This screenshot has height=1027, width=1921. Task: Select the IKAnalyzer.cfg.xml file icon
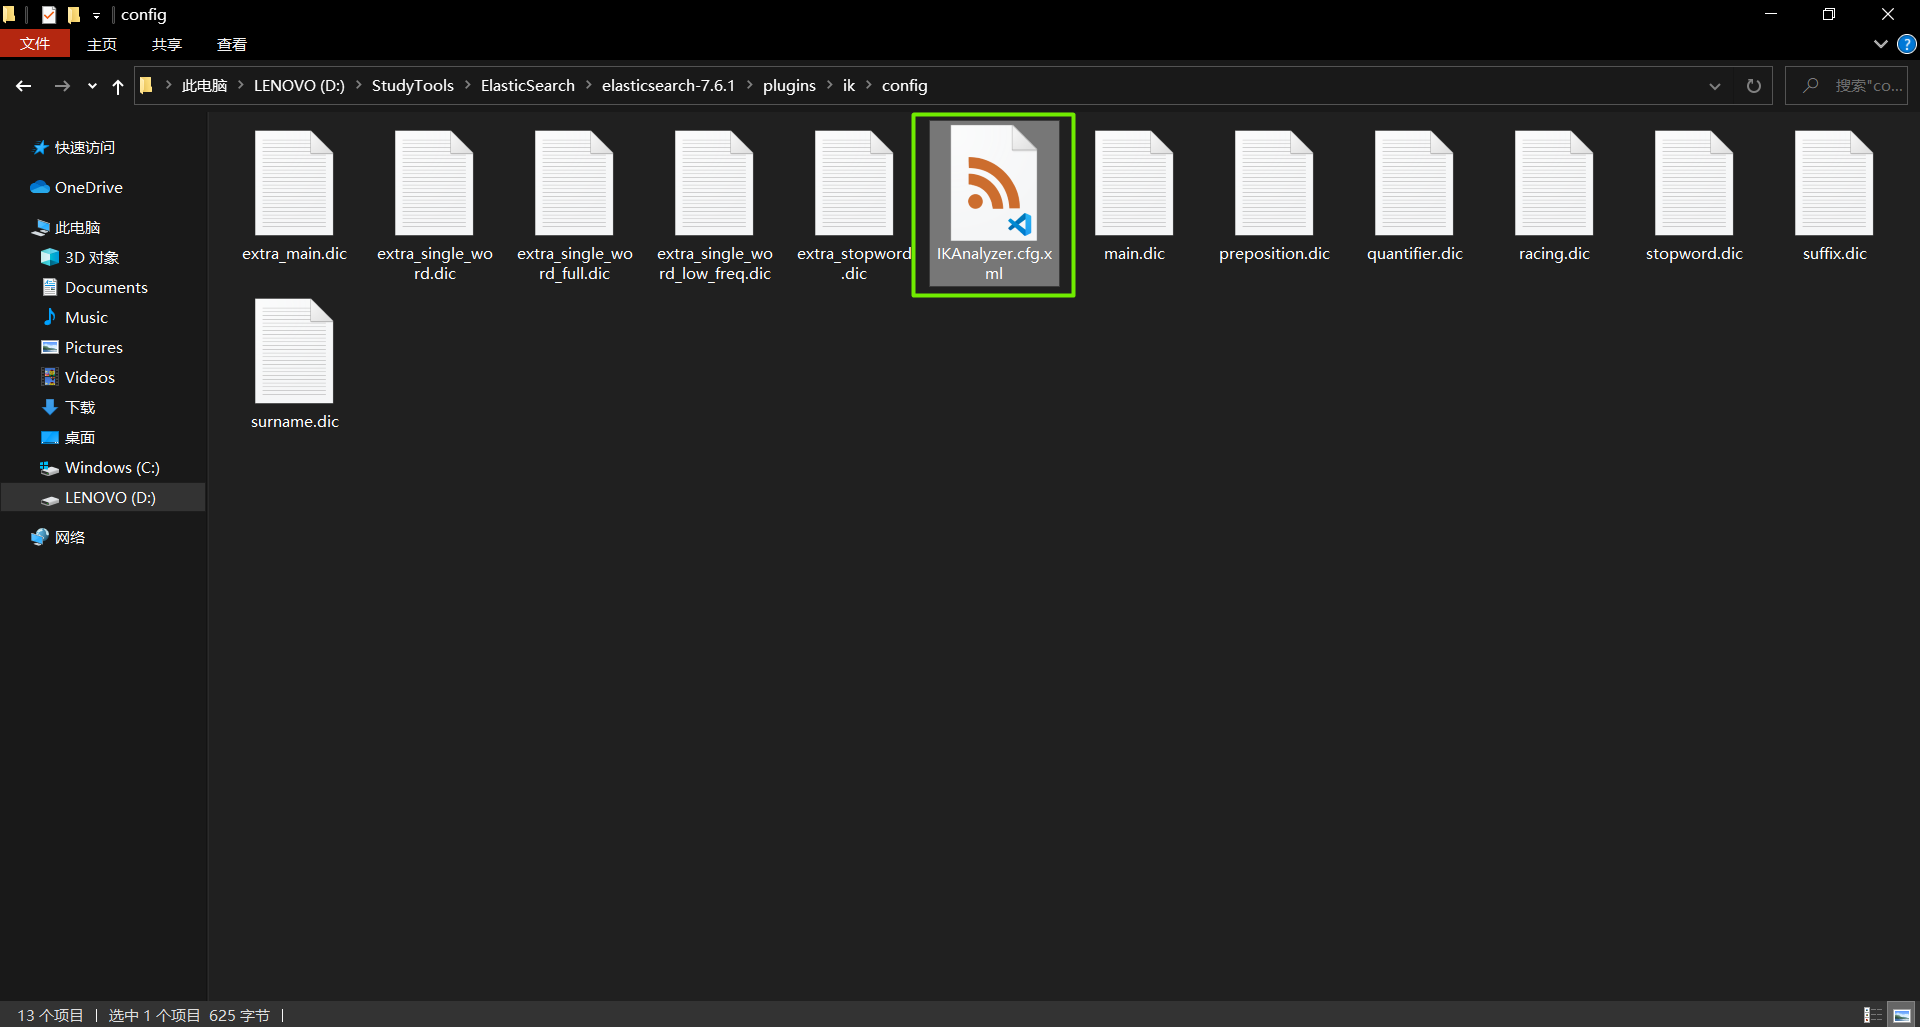994,183
